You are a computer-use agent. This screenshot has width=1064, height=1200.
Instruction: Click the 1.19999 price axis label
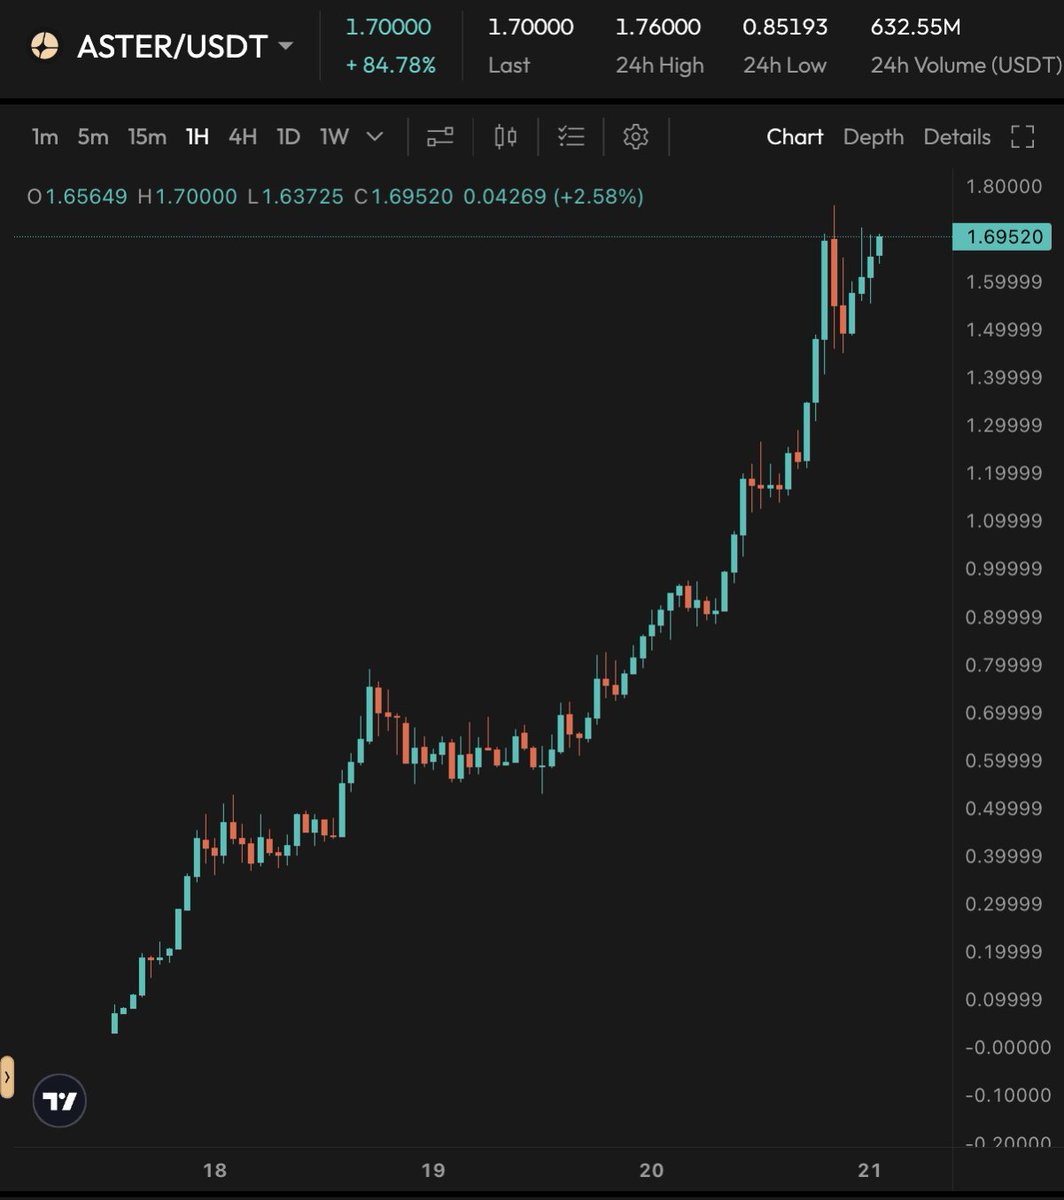1004,473
